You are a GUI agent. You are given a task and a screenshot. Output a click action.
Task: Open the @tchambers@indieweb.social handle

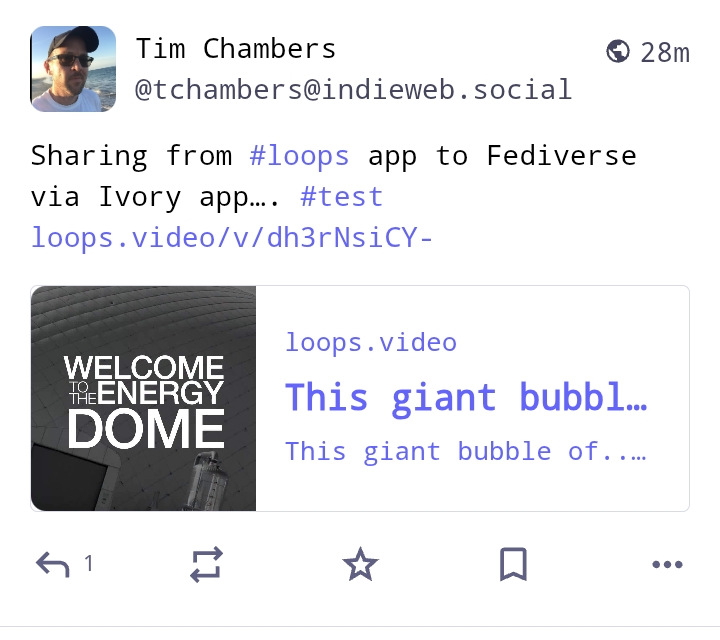[354, 90]
